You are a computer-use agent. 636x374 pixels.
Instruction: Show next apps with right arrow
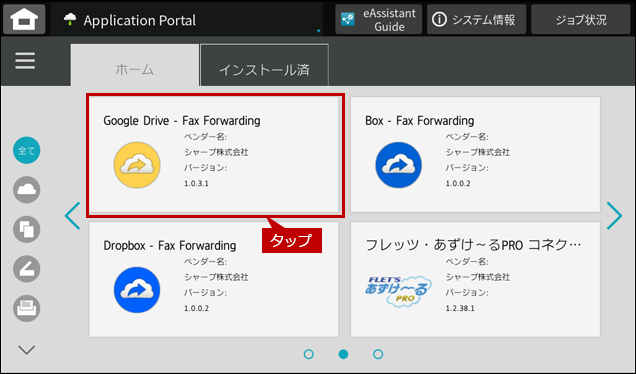click(x=615, y=216)
